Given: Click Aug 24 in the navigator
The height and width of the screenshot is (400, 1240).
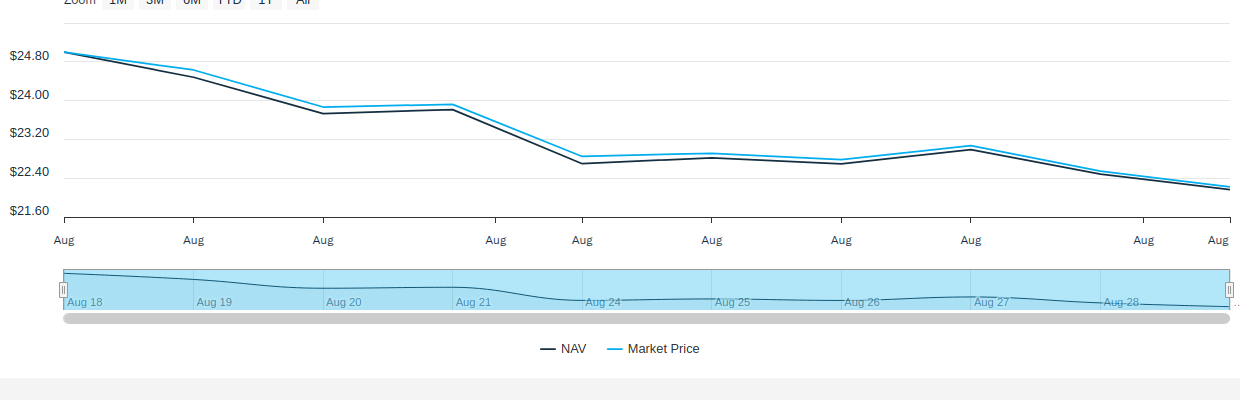Looking at the screenshot, I should 603,302.
